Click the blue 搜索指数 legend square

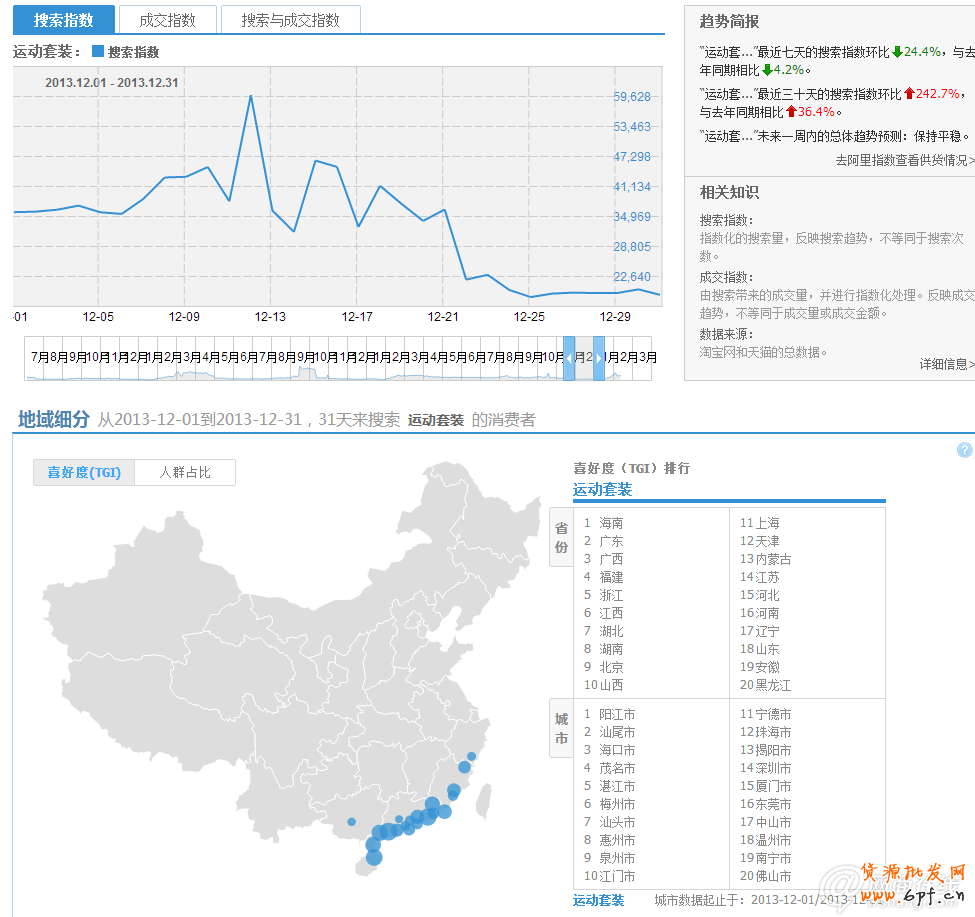(x=98, y=52)
